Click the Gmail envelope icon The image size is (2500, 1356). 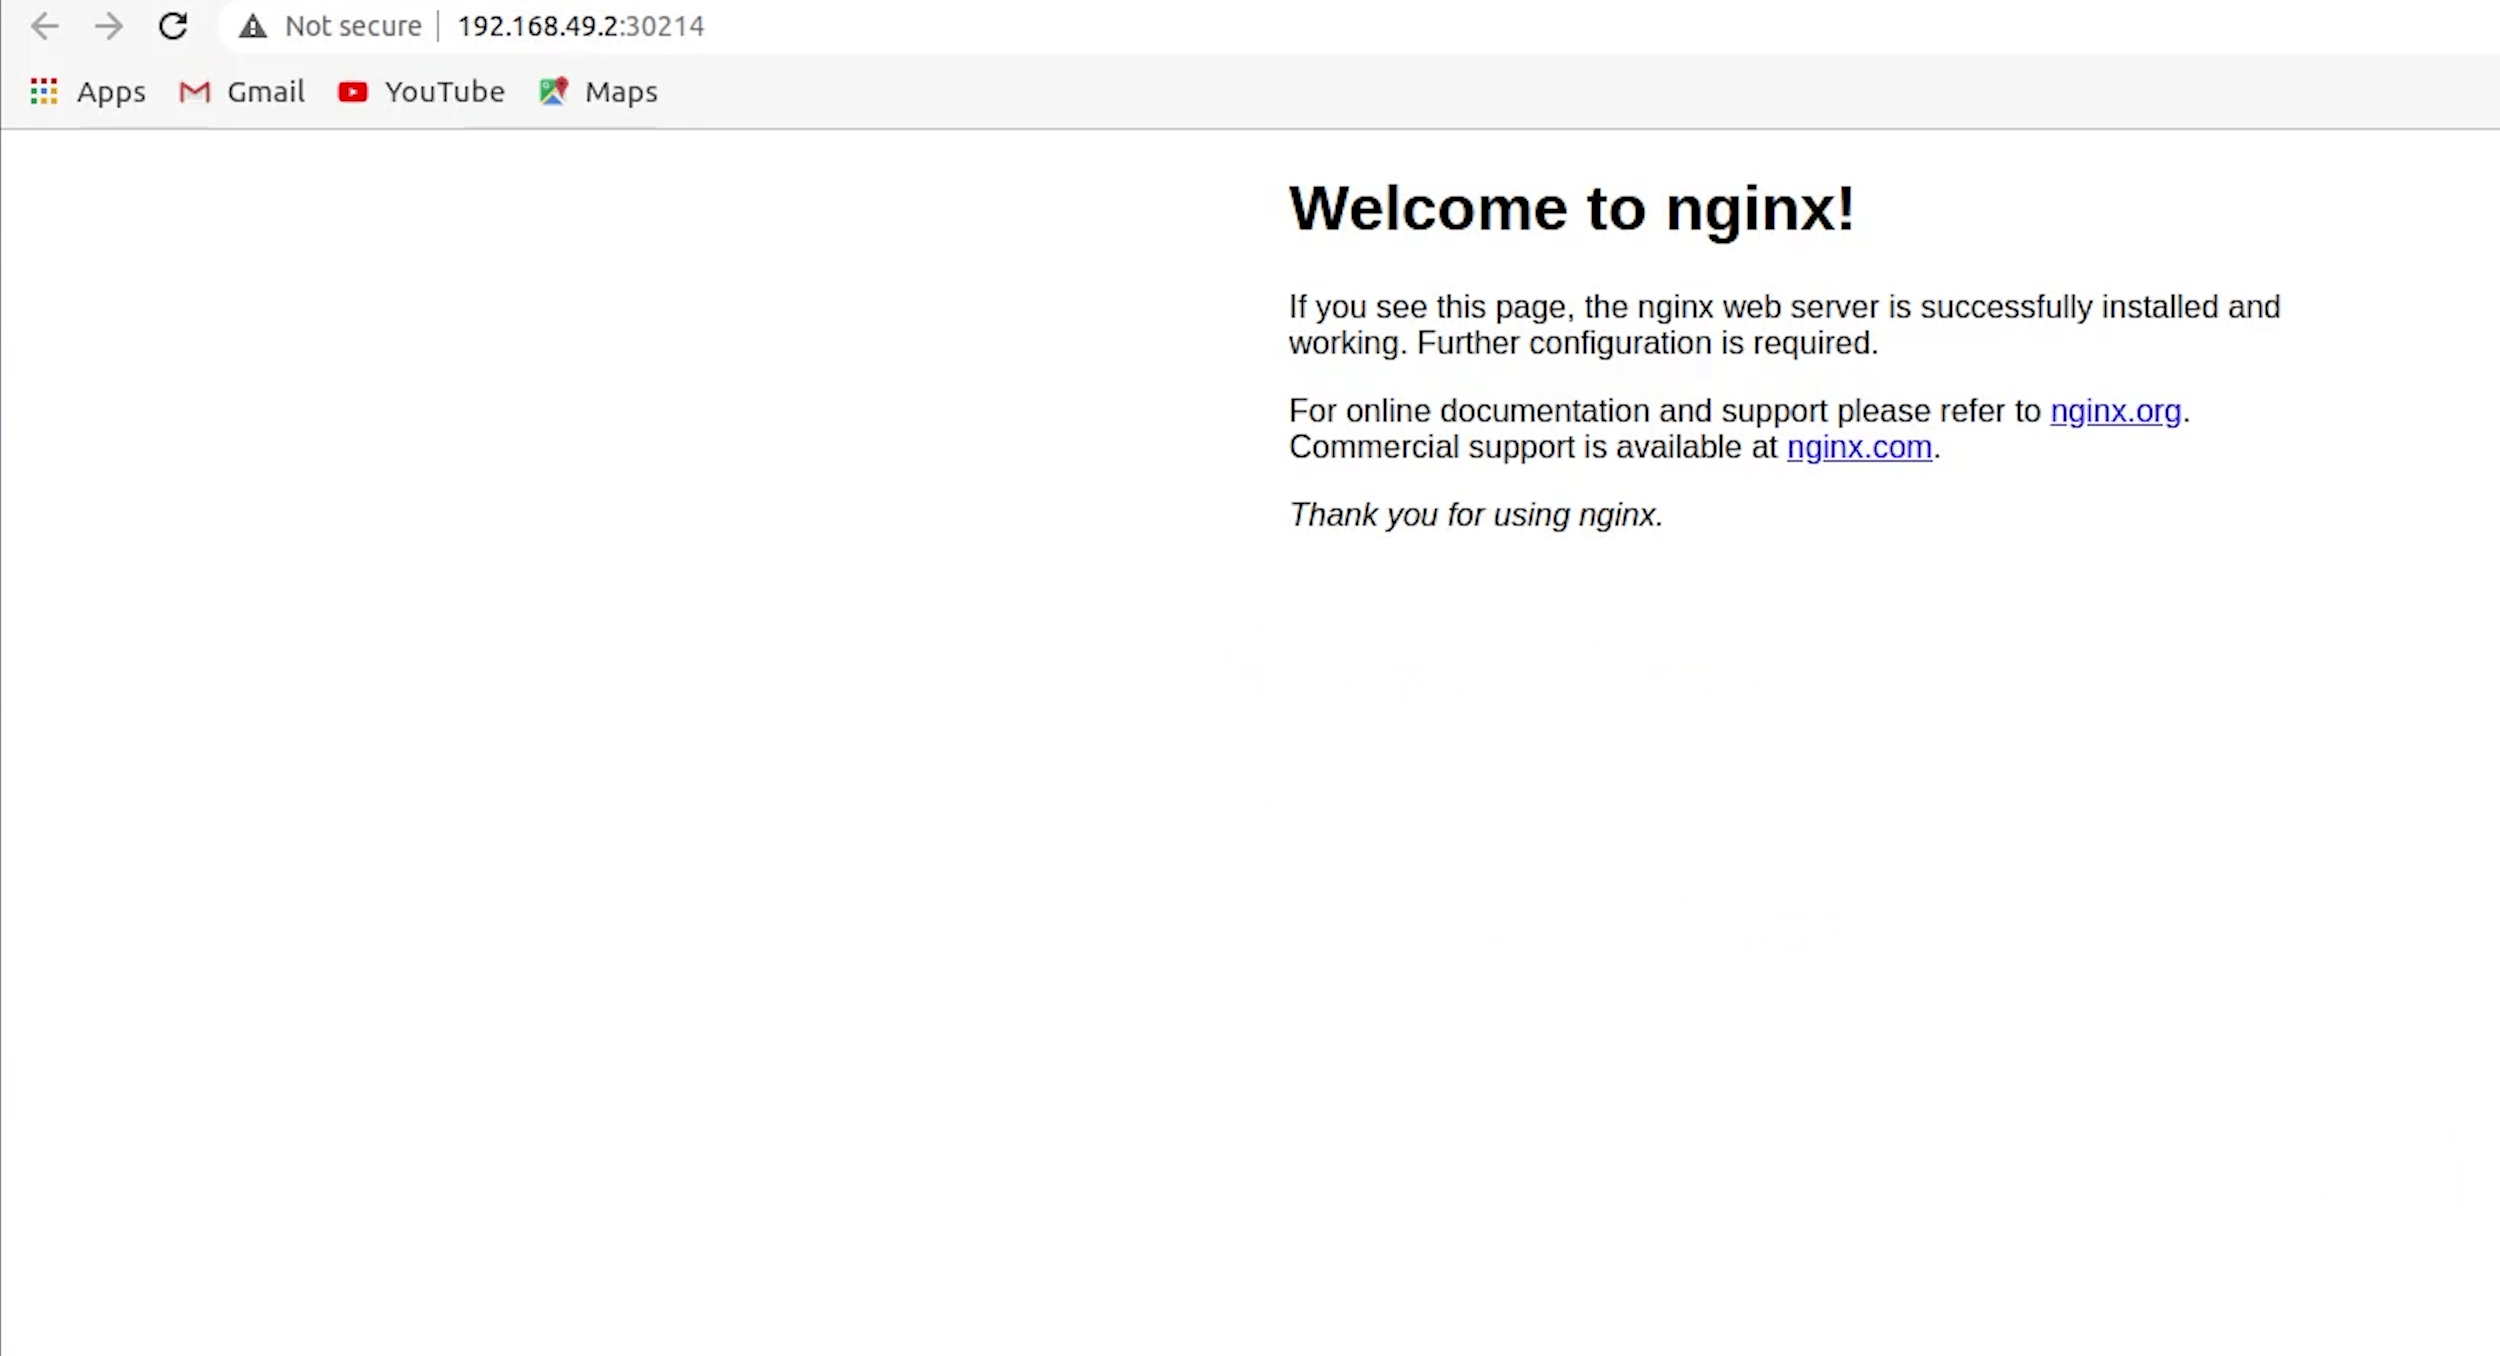(x=194, y=92)
